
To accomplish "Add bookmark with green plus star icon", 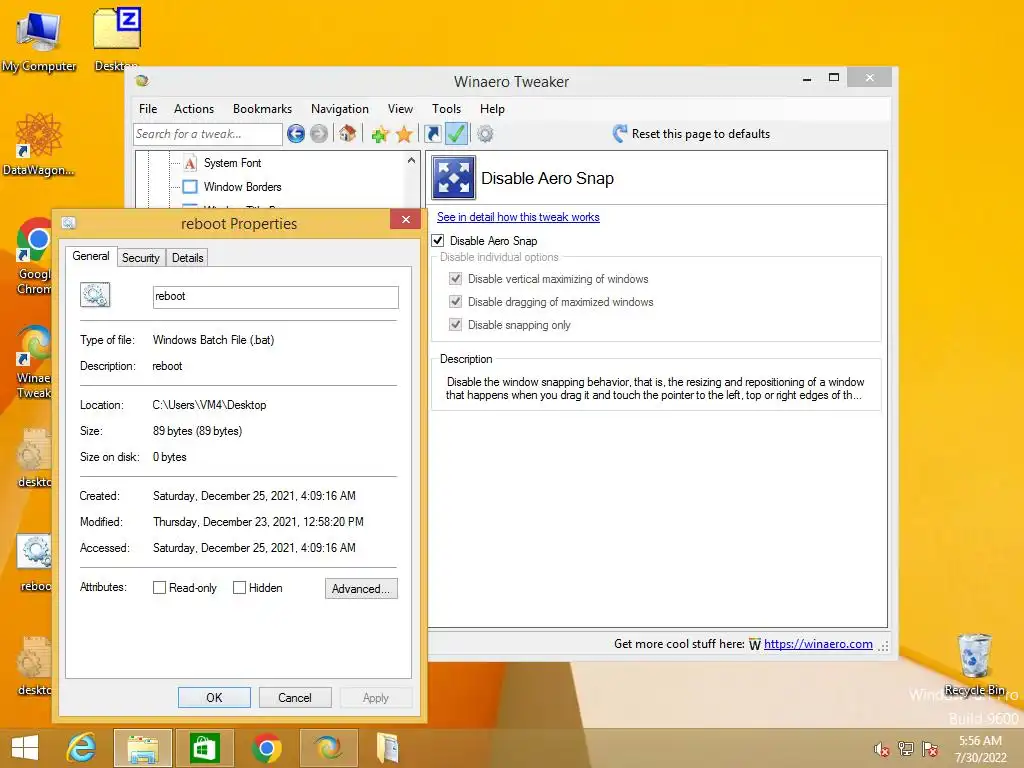I will (380, 135).
